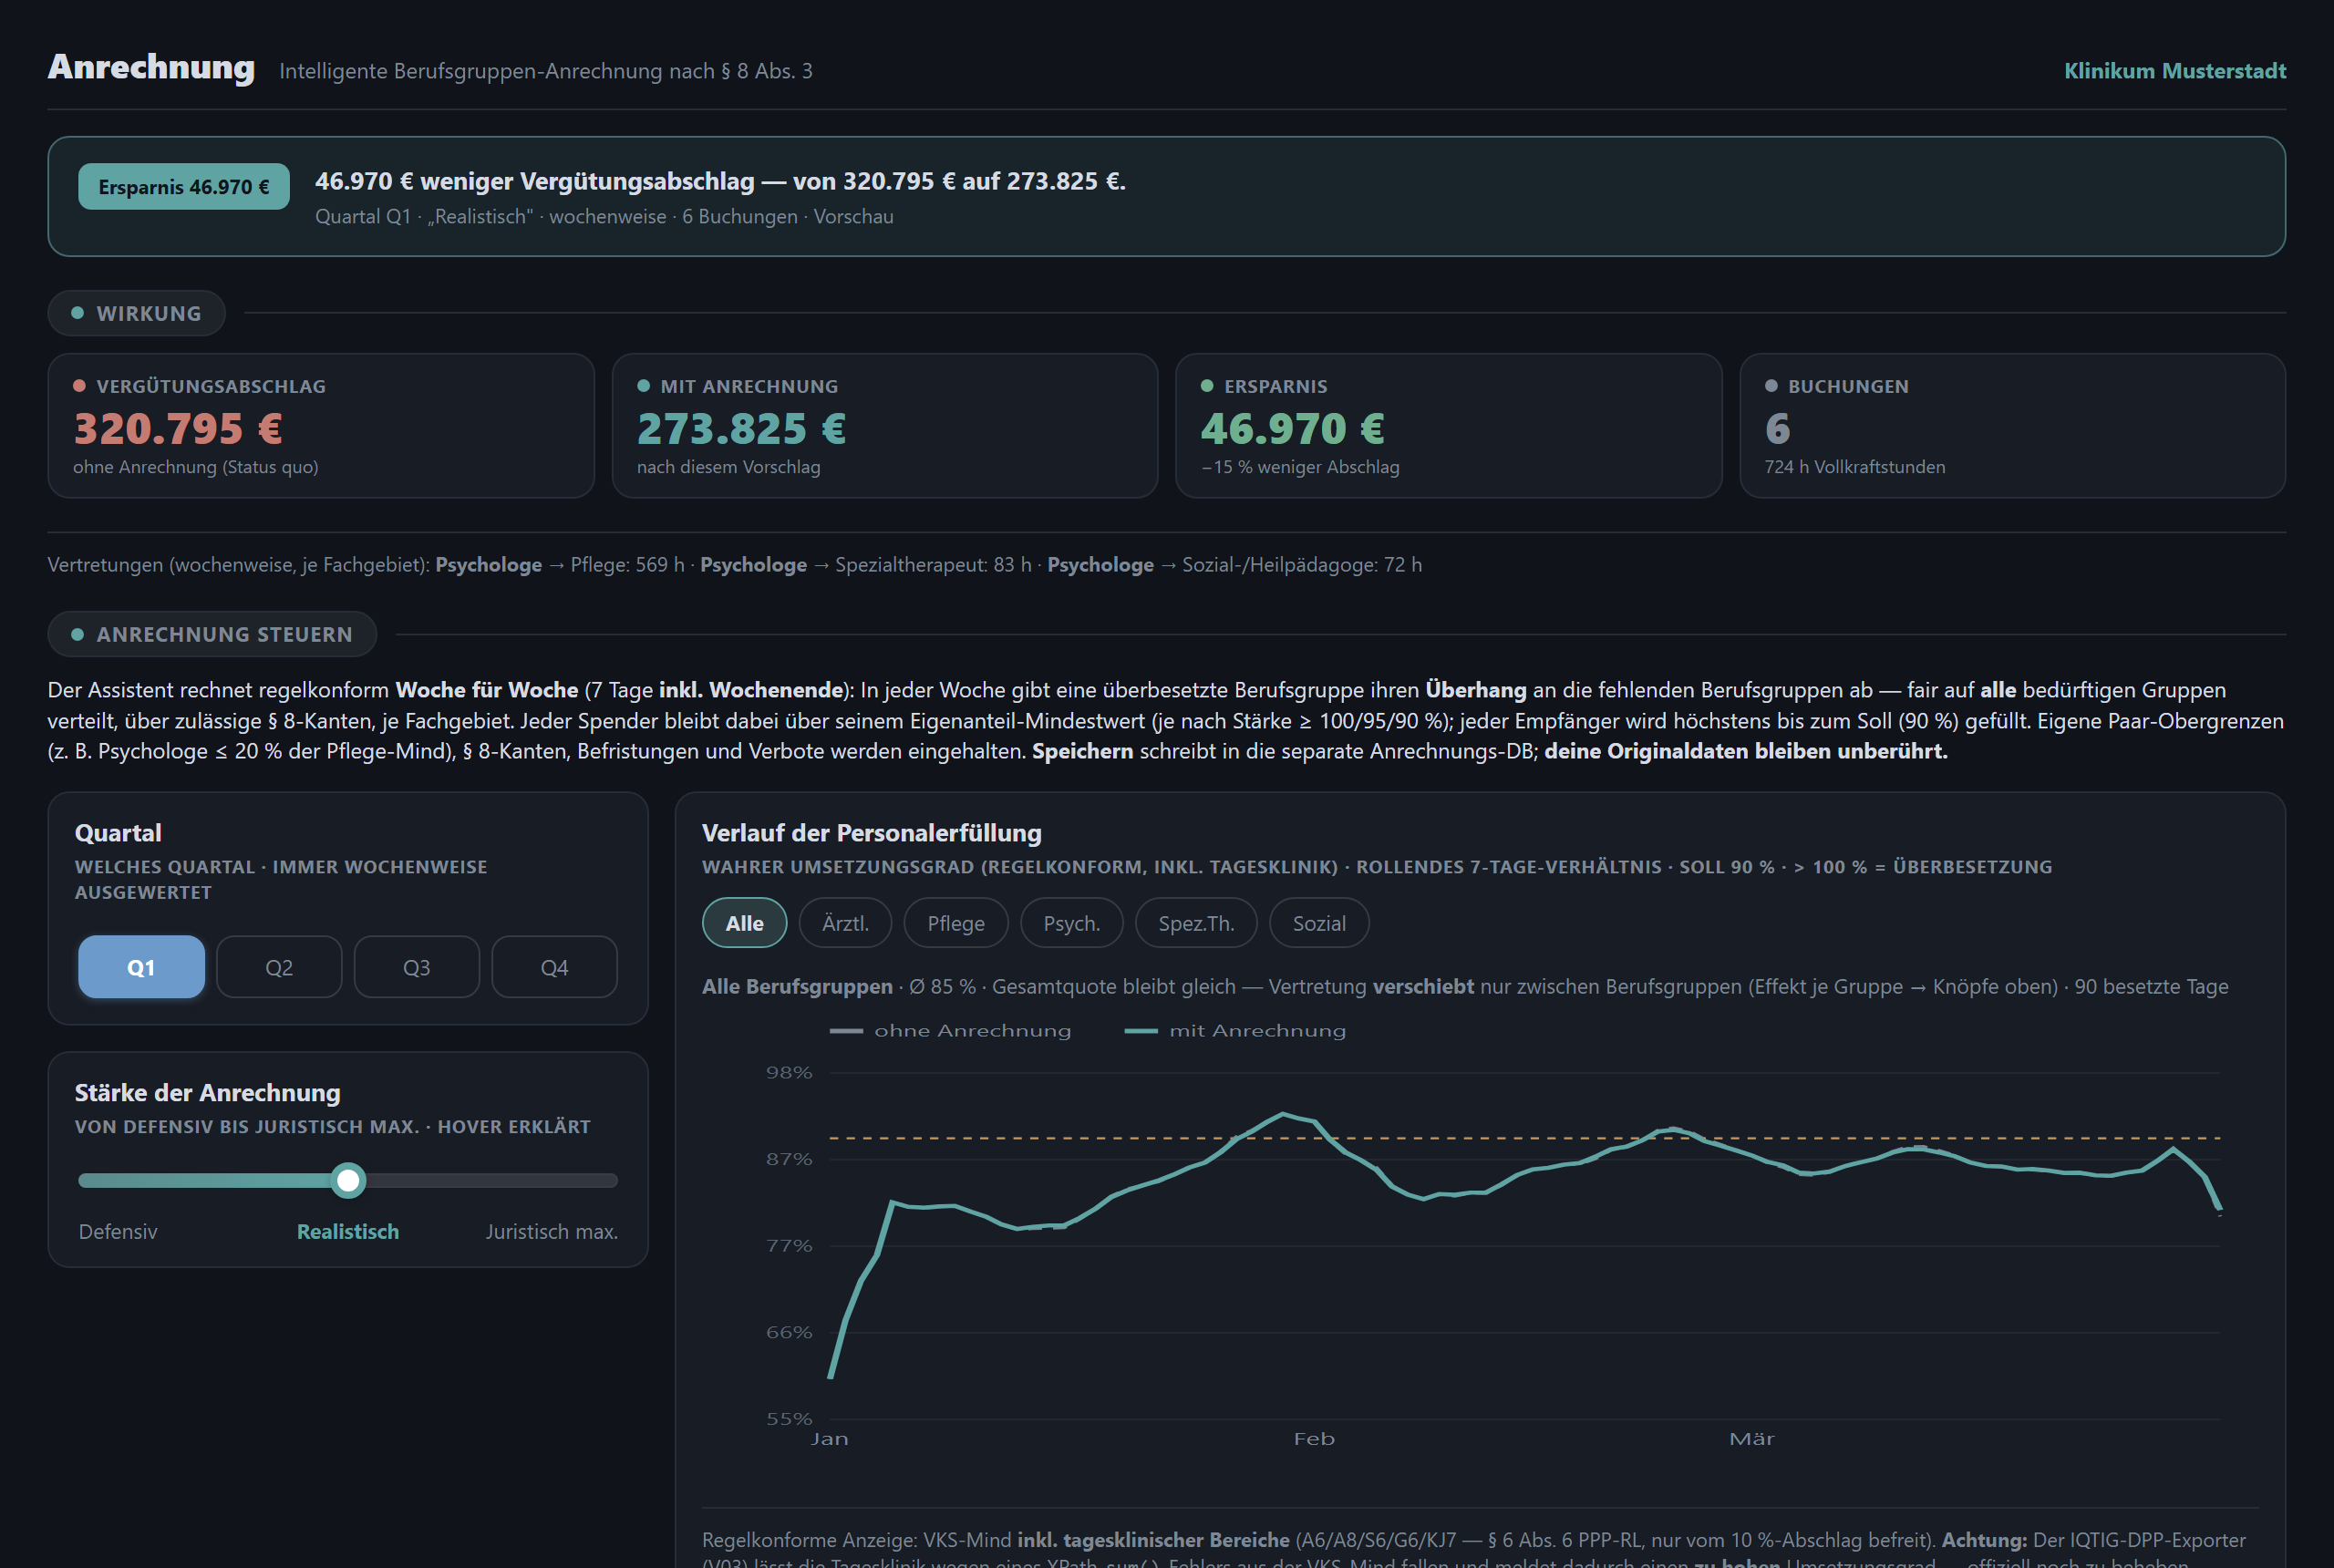Screen dimensions: 2334x1568
Task: Set strength to Defensiv label
Action: pos(118,1231)
